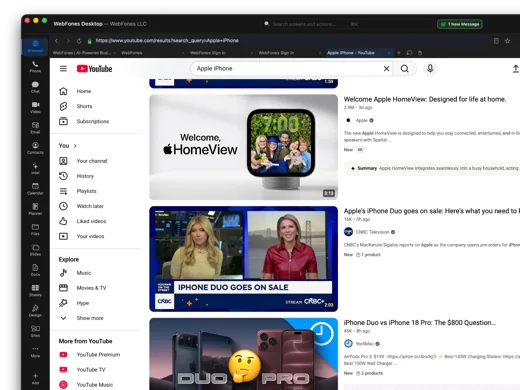Add a new app to sidebar
Viewport: 520px width, 390px height.
click(35, 379)
